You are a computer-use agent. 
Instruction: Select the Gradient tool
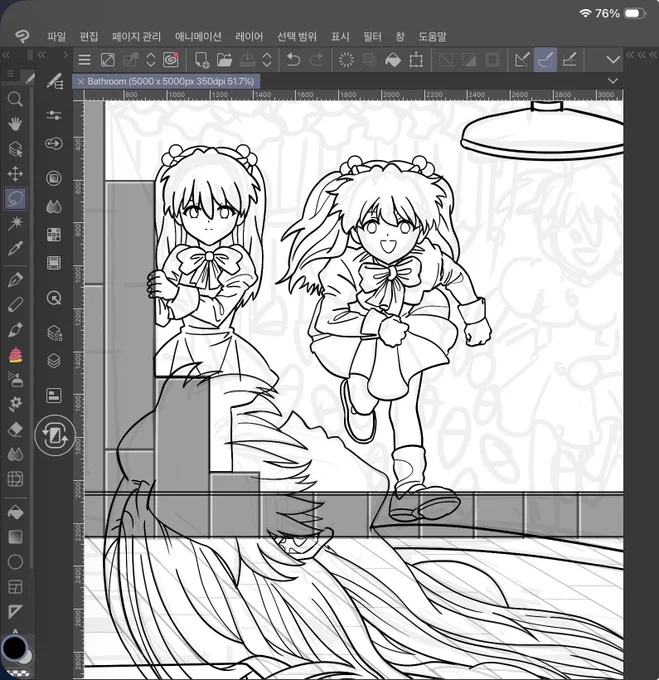click(15, 537)
